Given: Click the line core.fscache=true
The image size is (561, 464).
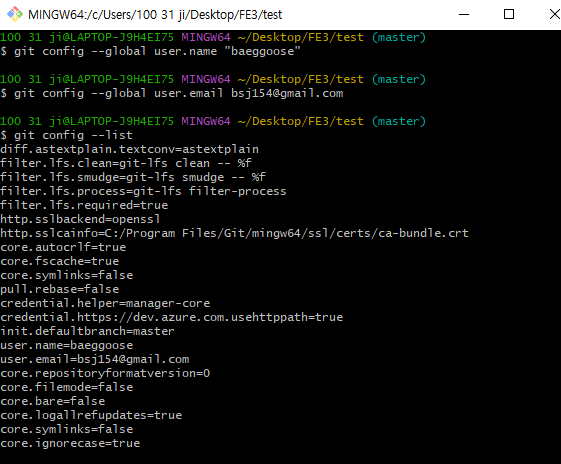Looking at the screenshot, I should [60, 261].
